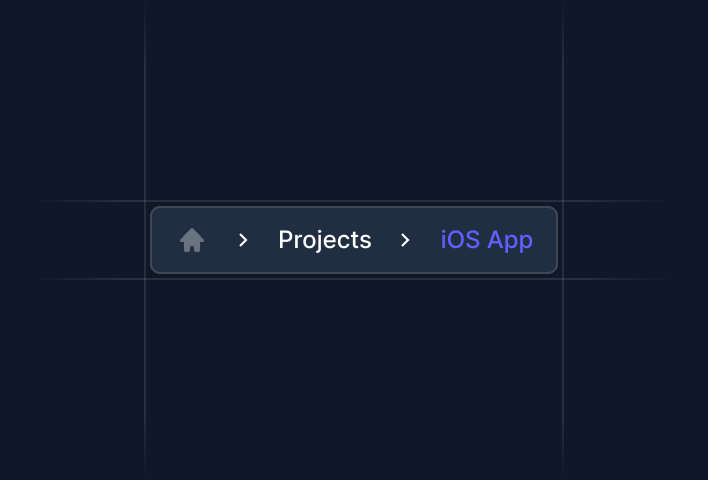Click the iOS App breadcrumb item

coord(487,240)
